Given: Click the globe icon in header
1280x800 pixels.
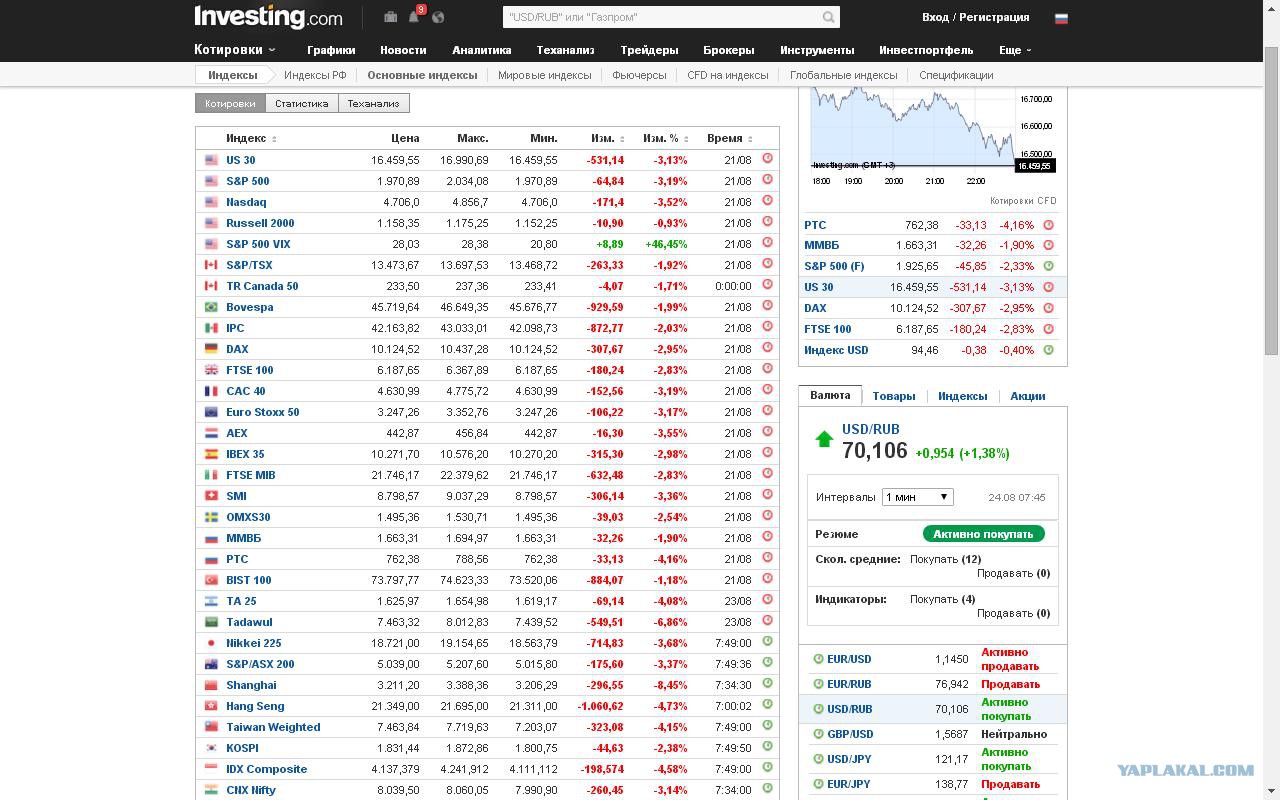Looking at the screenshot, I should pyautogui.click(x=438, y=16).
